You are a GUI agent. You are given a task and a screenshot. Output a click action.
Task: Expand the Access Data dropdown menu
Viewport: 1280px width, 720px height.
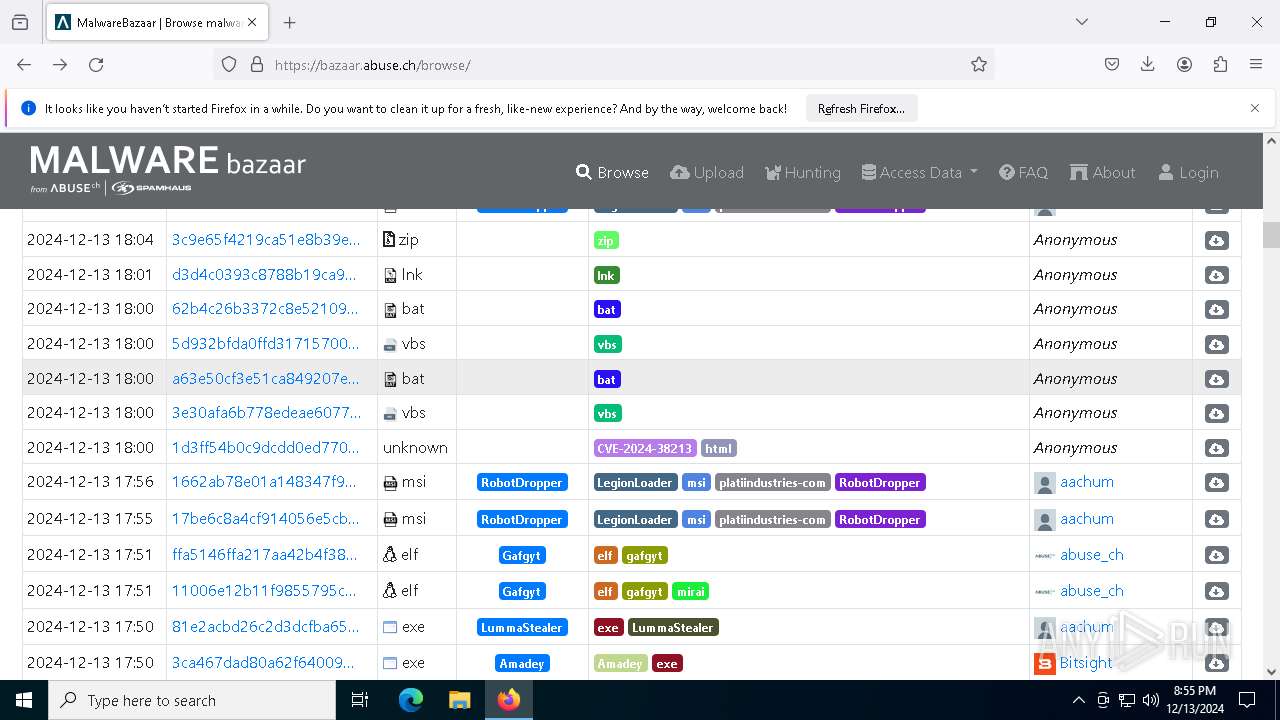[920, 172]
